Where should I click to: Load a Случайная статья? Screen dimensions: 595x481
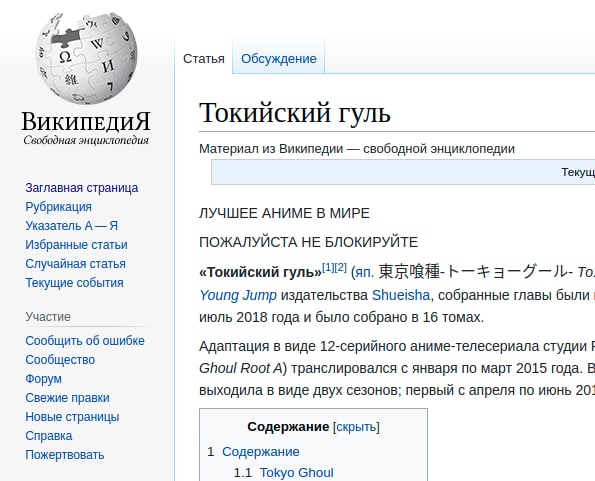76,264
